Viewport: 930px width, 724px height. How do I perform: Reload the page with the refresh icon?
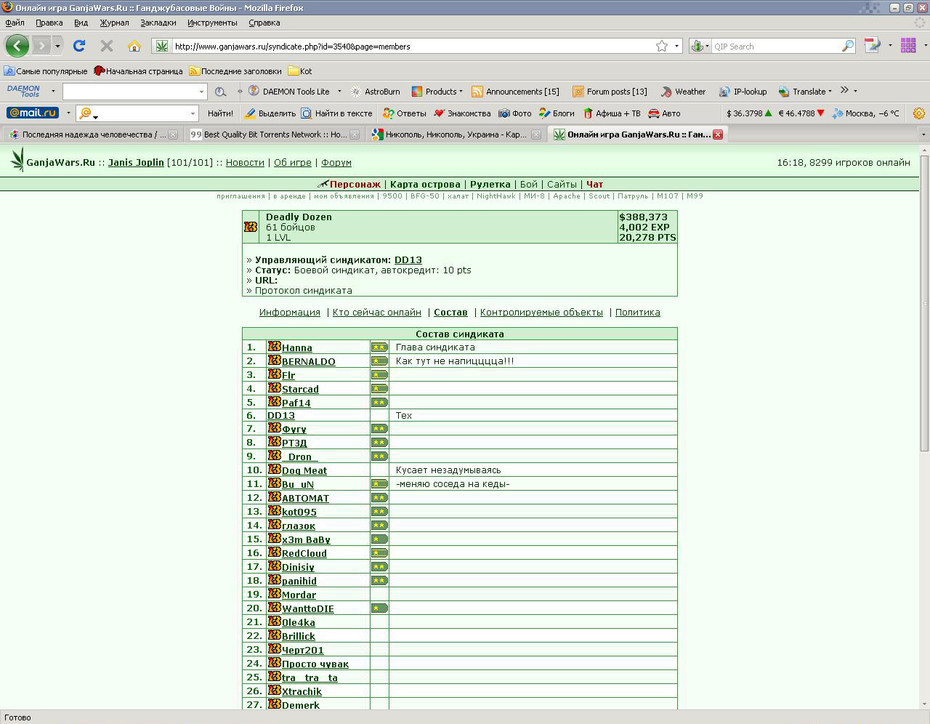tap(79, 46)
